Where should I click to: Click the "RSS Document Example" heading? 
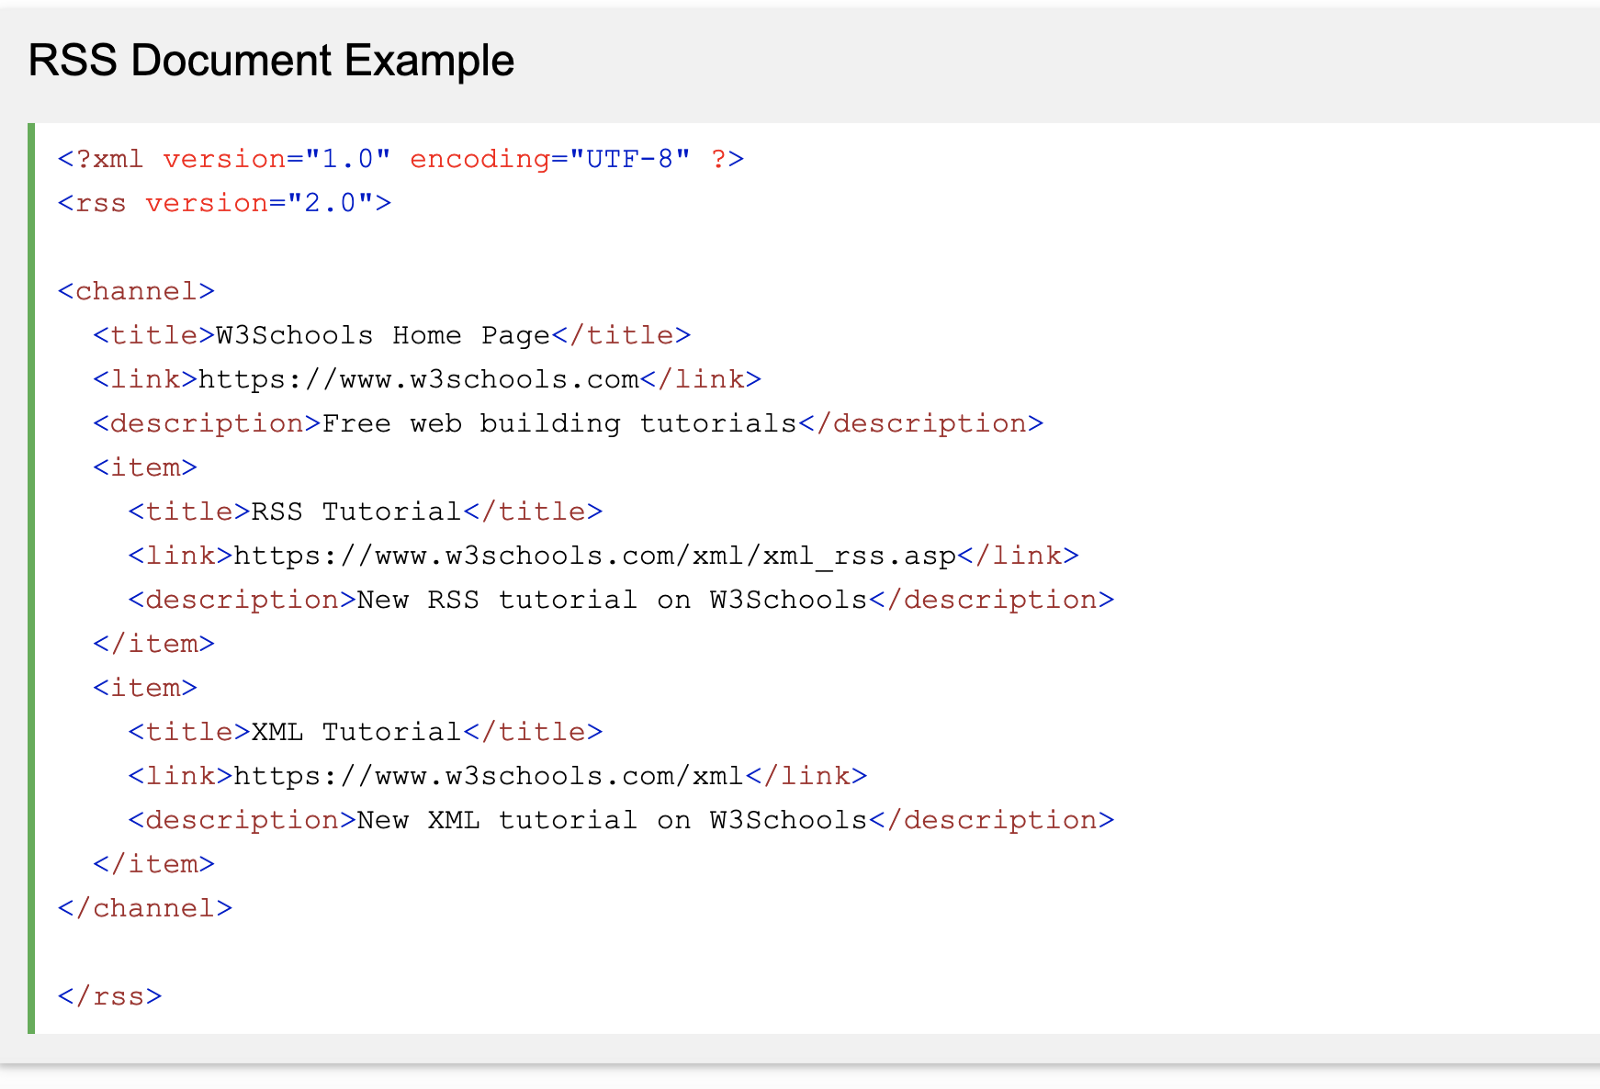point(271,61)
